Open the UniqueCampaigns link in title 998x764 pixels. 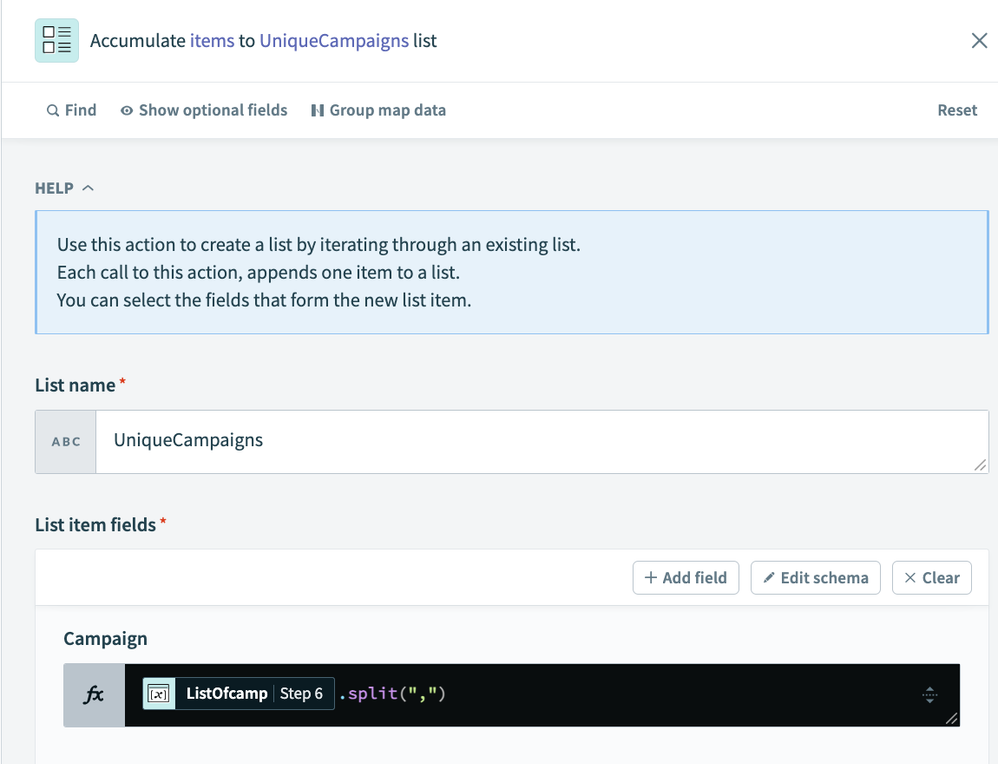(x=333, y=41)
